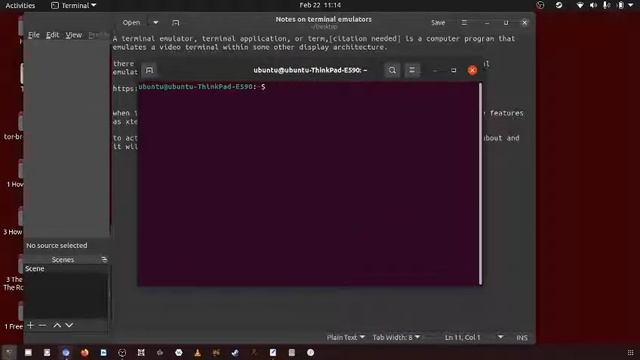The height and width of the screenshot is (360, 640).
Task: Expand the Open recent files arrow
Action: pyautogui.click(x=156, y=23)
